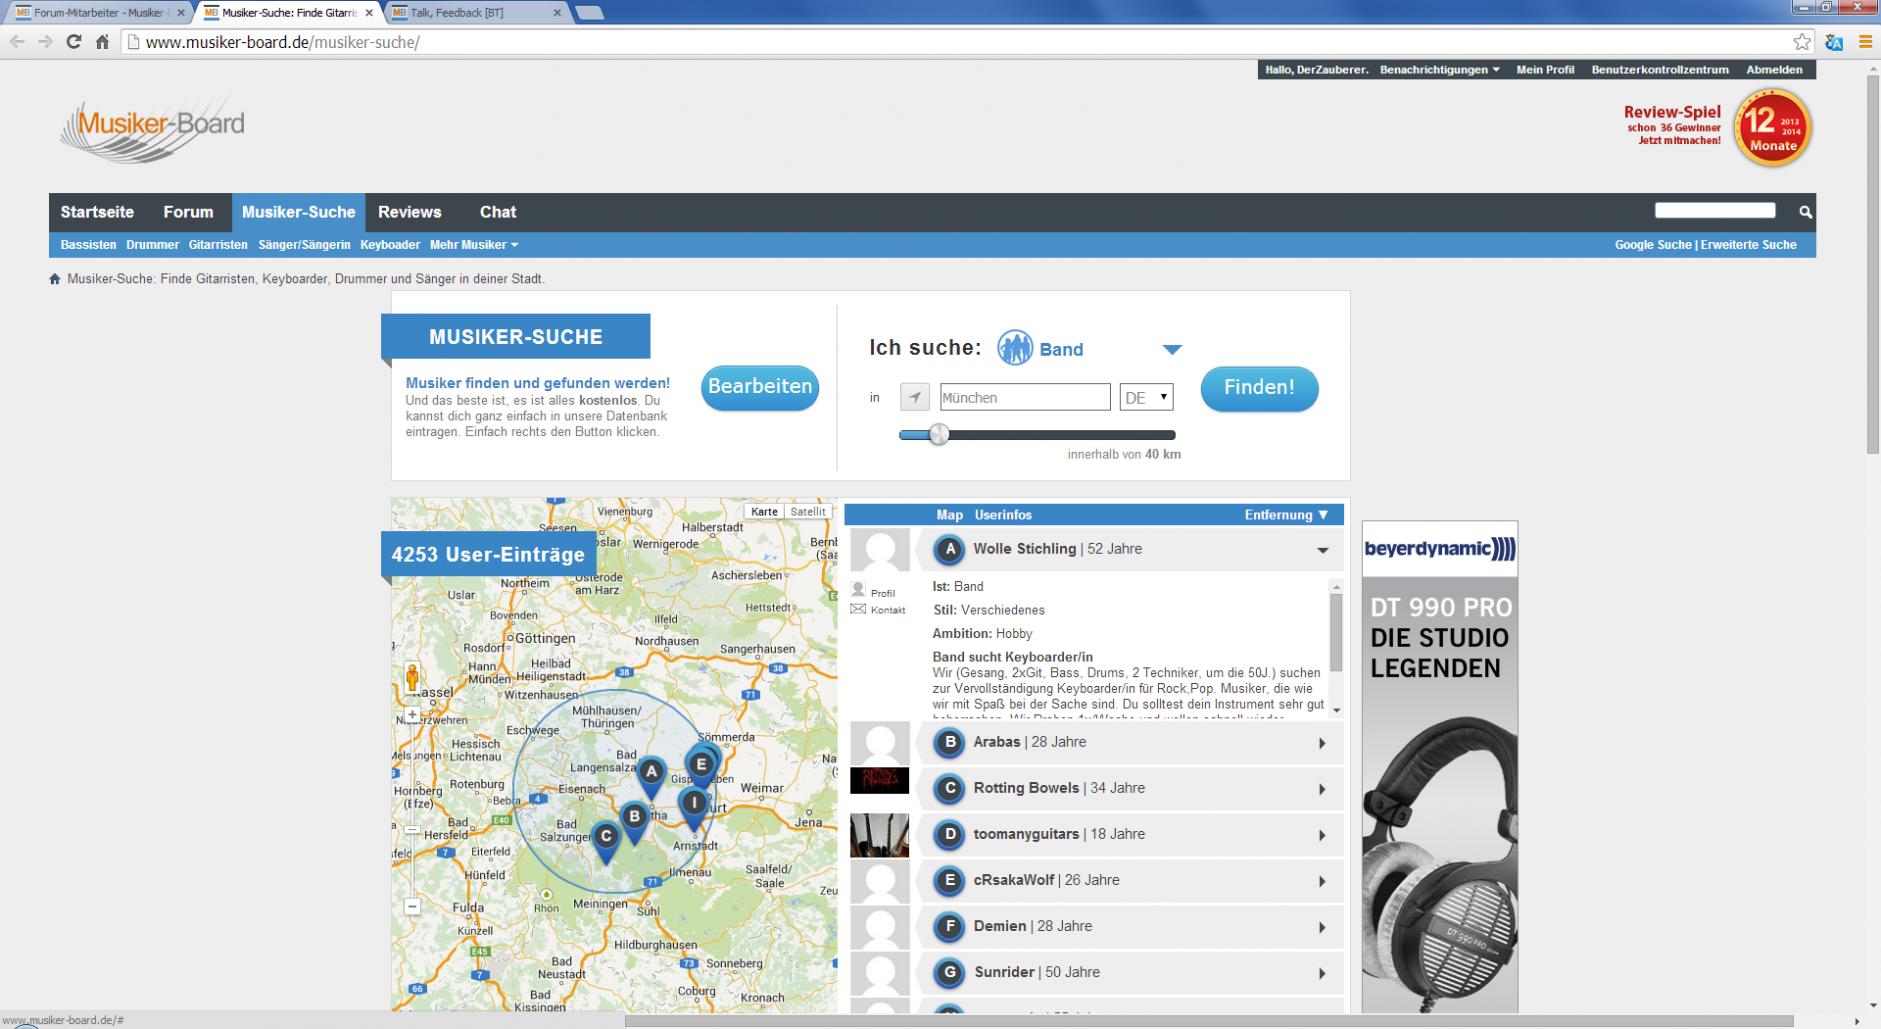The width and height of the screenshot is (1881, 1029).
Task: Click the dark track of the 40 km slider
Action: 1060,435
